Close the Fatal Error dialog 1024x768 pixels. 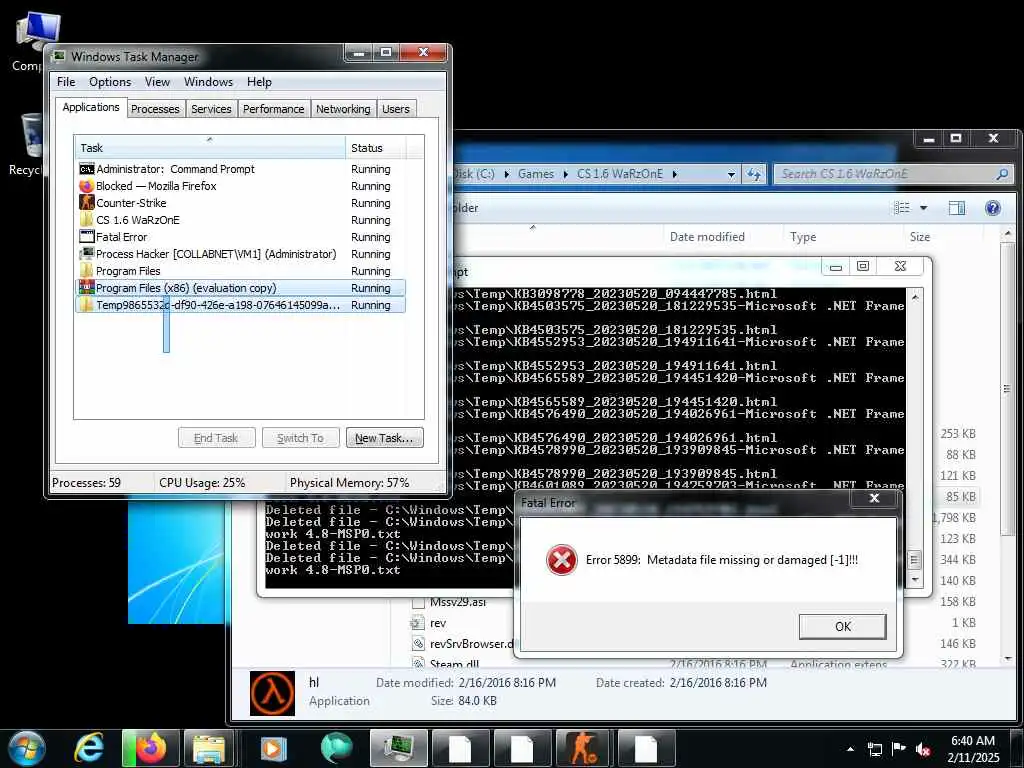pyautogui.click(x=874, y=498)
